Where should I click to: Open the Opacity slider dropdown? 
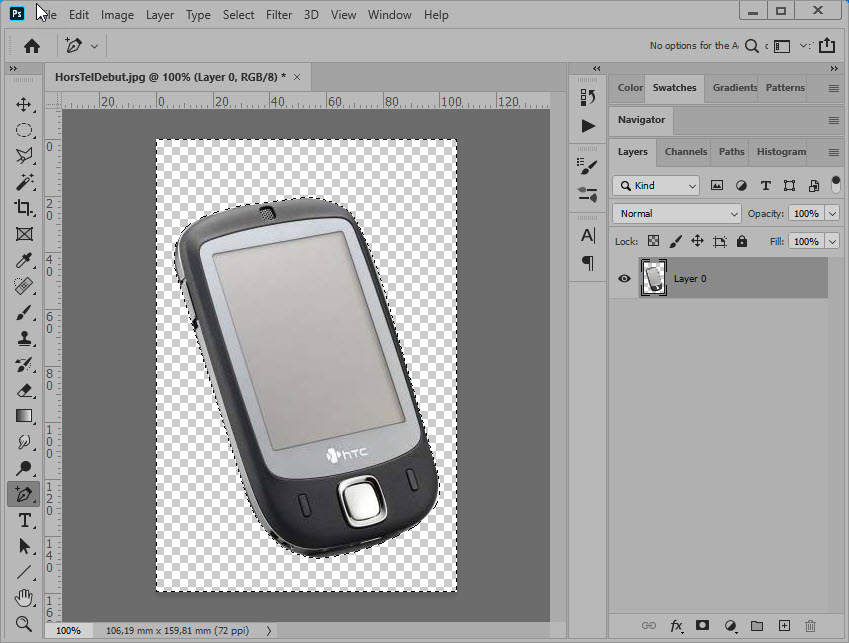pyautogui.click(x=833, y=214)
